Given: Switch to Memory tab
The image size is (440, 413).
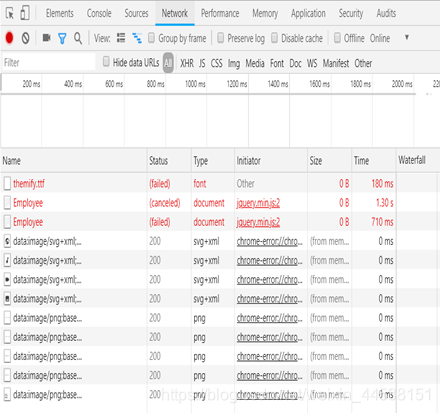Looking at the screenshot, I should pyautogui.click(x=265, y=13).
